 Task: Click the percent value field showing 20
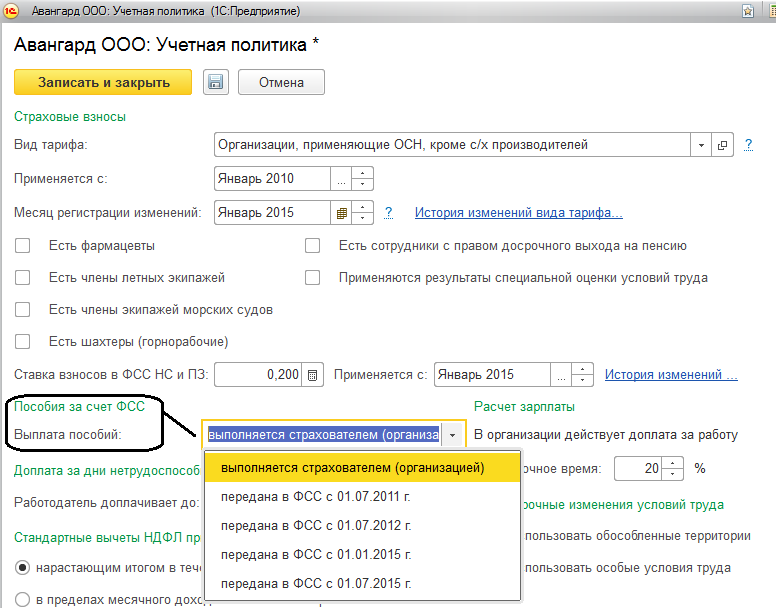[x=638, y=468]
